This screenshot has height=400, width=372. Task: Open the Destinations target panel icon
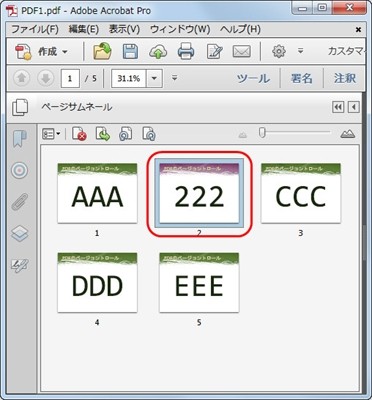click(x=19, y=171)
